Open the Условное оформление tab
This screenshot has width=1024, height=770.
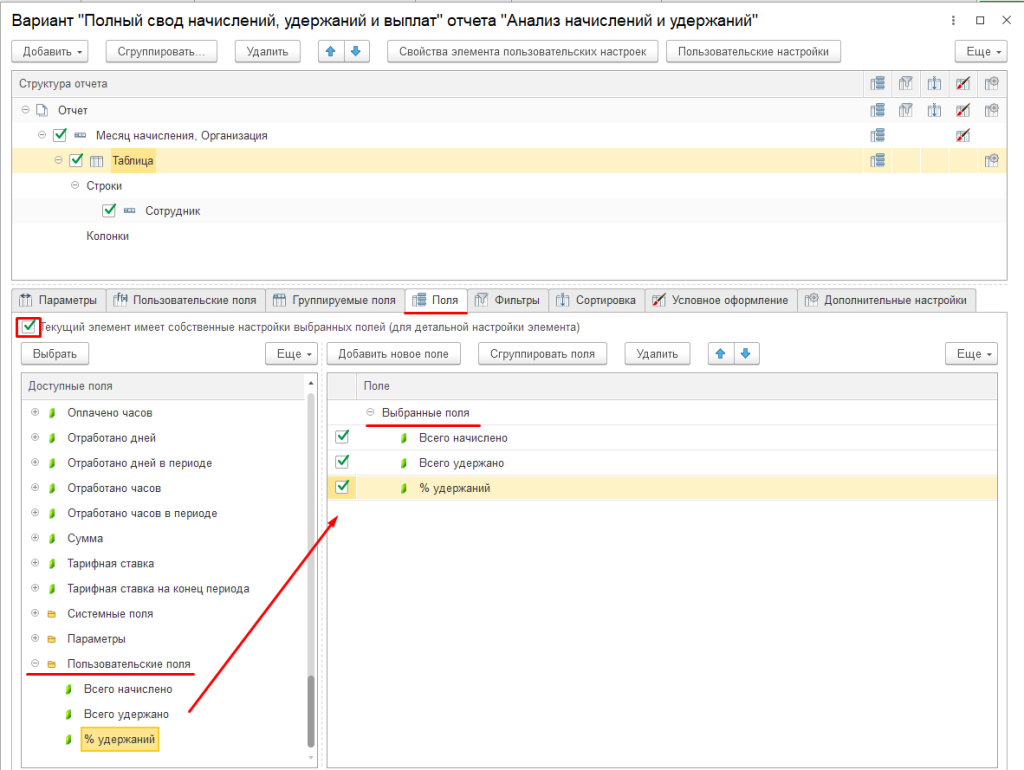[719, 300]
